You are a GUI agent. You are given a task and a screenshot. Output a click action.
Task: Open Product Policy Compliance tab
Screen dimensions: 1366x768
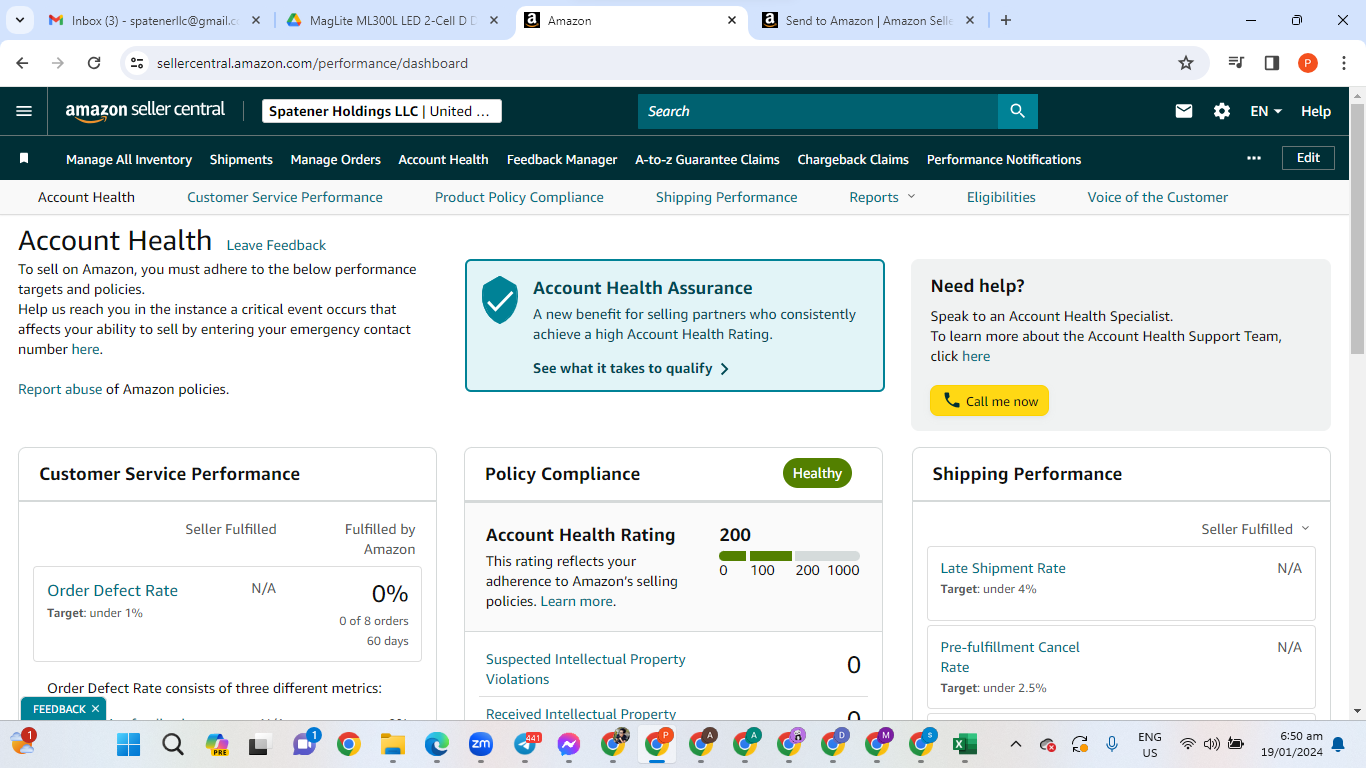pyautogui.click(x=519, y=197)
